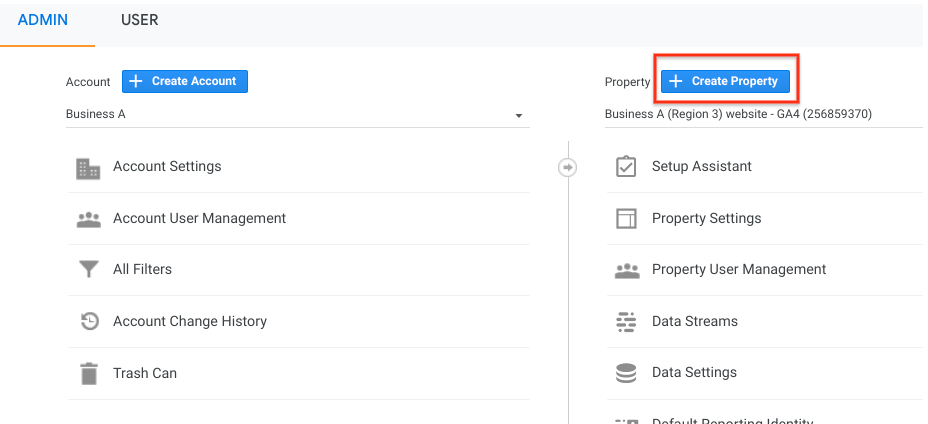
Task: Click the All Filters funnel icon
Action: [x=89, y=270]
